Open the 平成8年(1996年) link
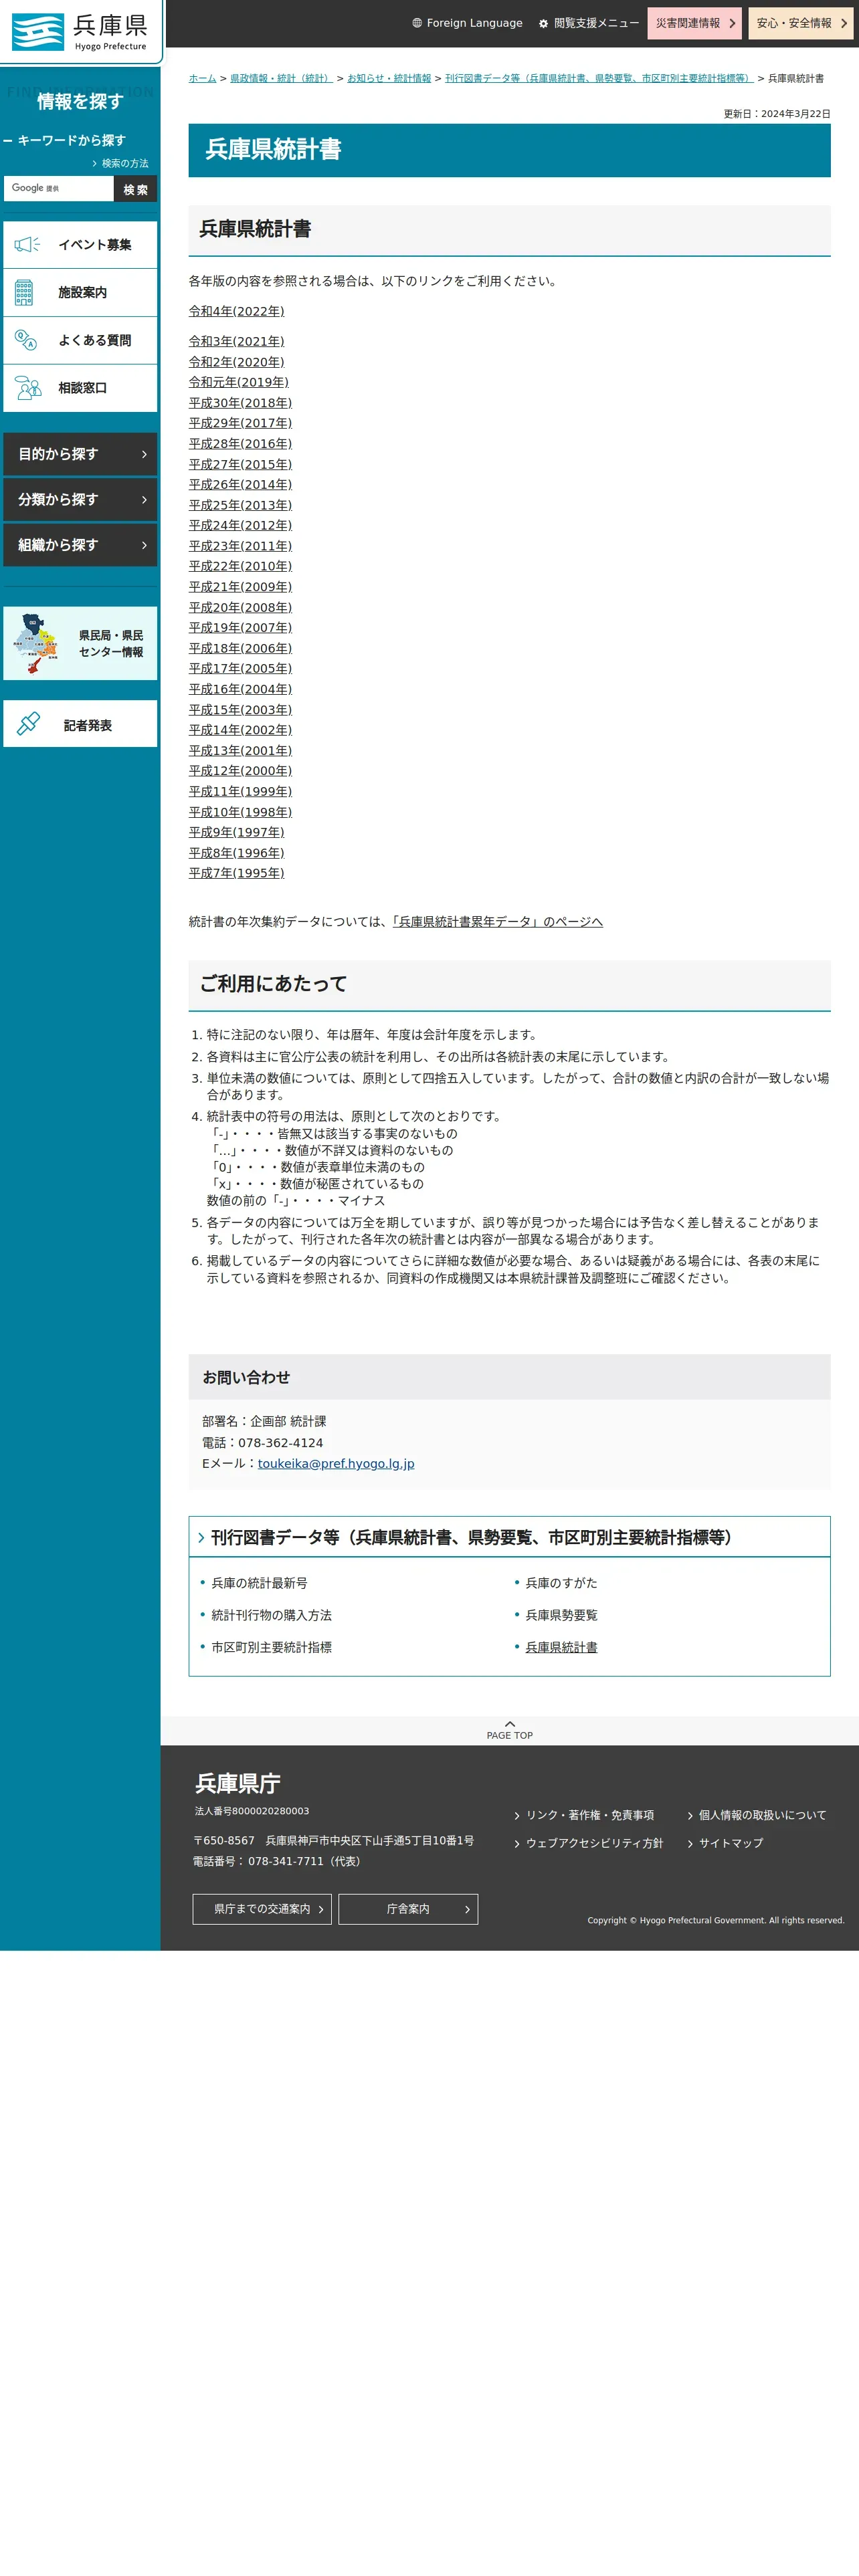The image size is (859, 2576). [x=237, y=853]
